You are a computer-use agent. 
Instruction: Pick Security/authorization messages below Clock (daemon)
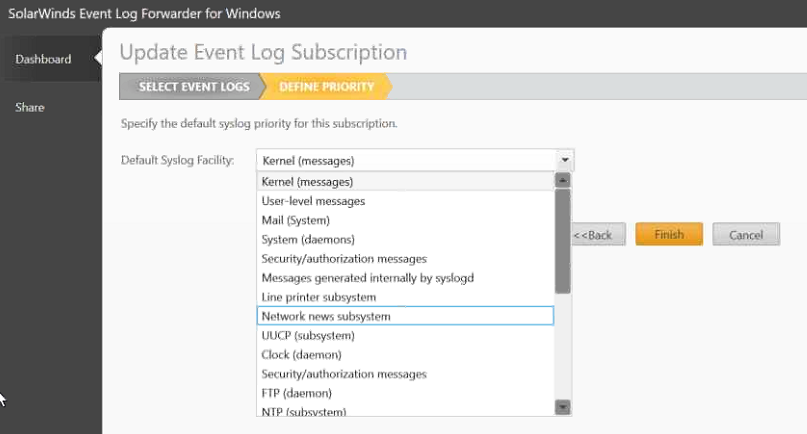pos(406,374)
